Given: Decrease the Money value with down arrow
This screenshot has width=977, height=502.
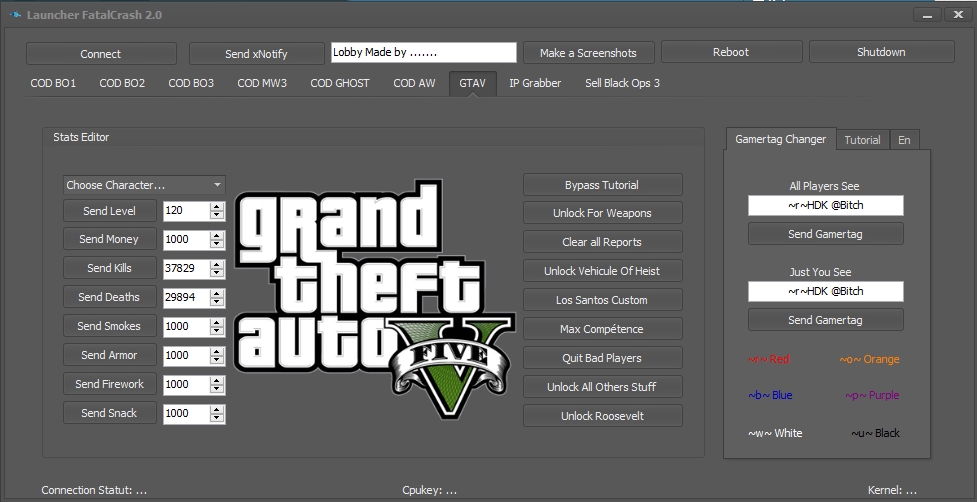Looking at the screenshot, I should 217,244.
